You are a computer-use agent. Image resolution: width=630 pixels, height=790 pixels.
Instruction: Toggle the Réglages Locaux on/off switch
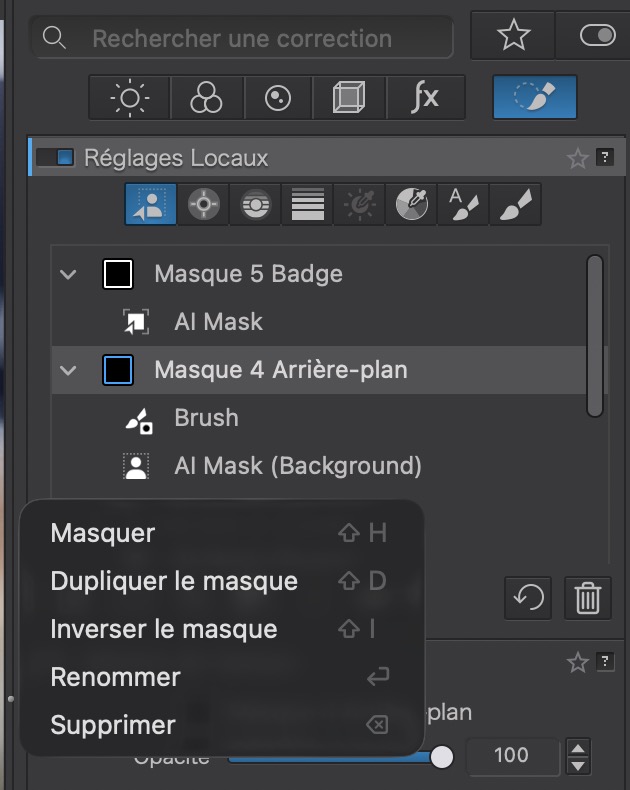(55, 158)
